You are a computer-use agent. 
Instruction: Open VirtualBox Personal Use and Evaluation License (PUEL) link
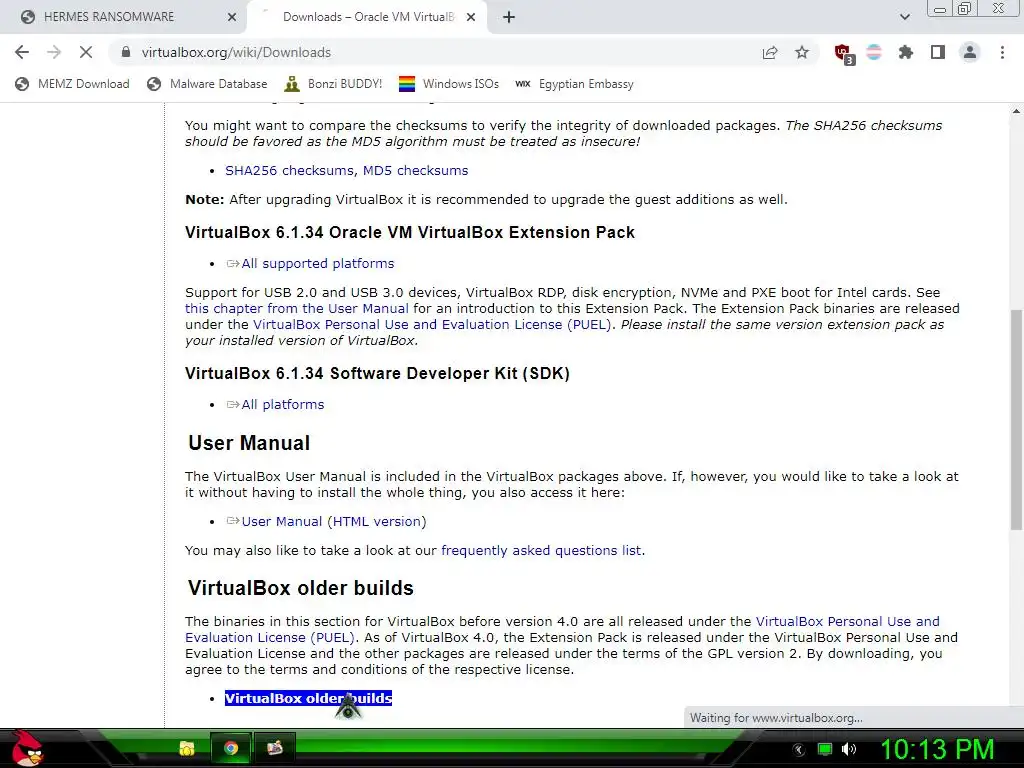pyautogui.click(x=432, y=325)
